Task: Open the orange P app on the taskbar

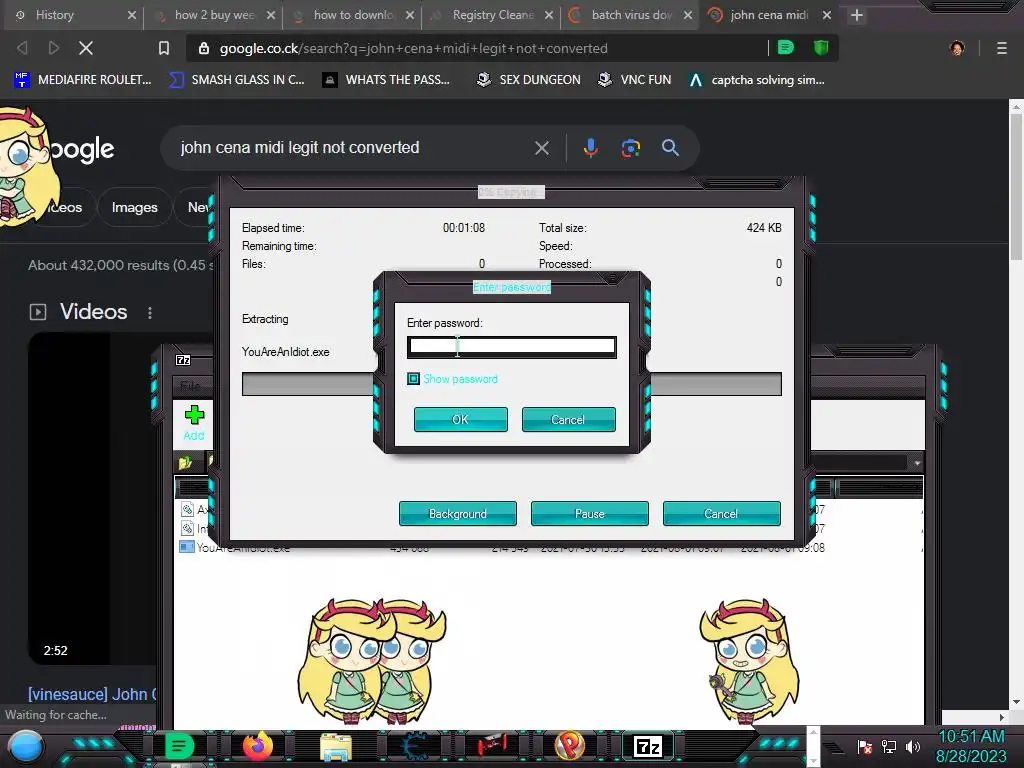Action: [x=569, y=746]
